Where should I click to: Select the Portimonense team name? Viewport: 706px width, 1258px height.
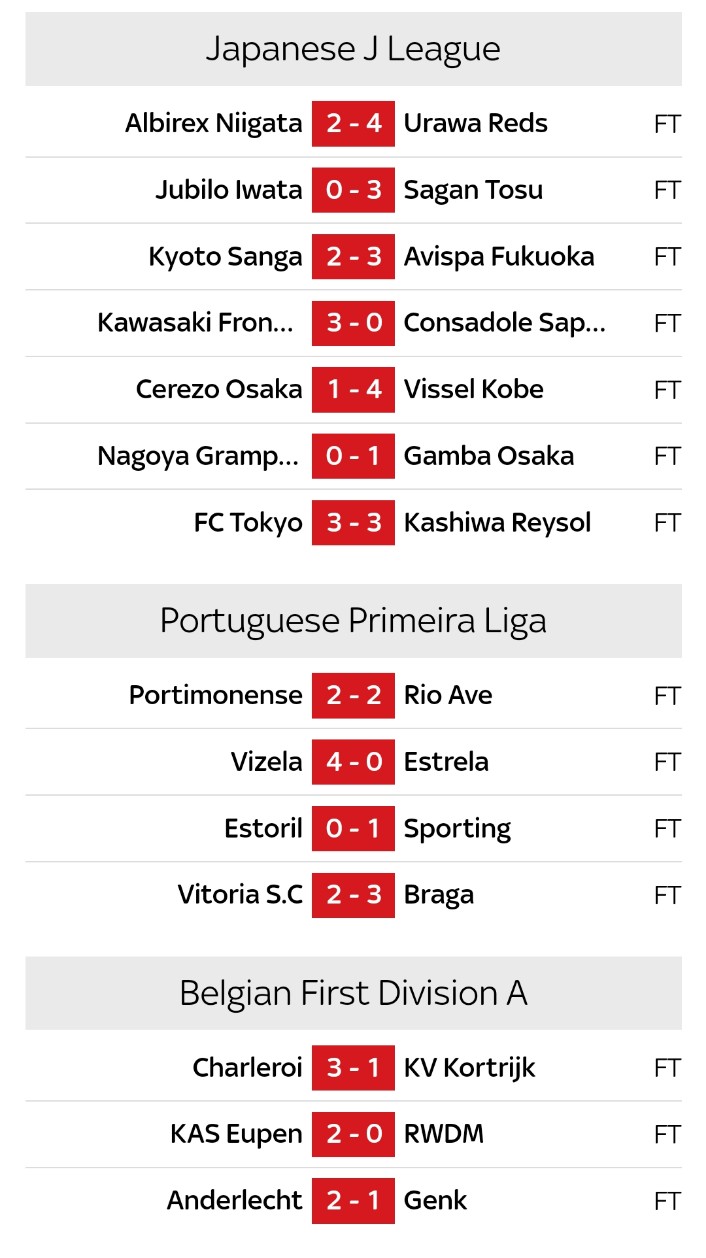click(215, 695)
